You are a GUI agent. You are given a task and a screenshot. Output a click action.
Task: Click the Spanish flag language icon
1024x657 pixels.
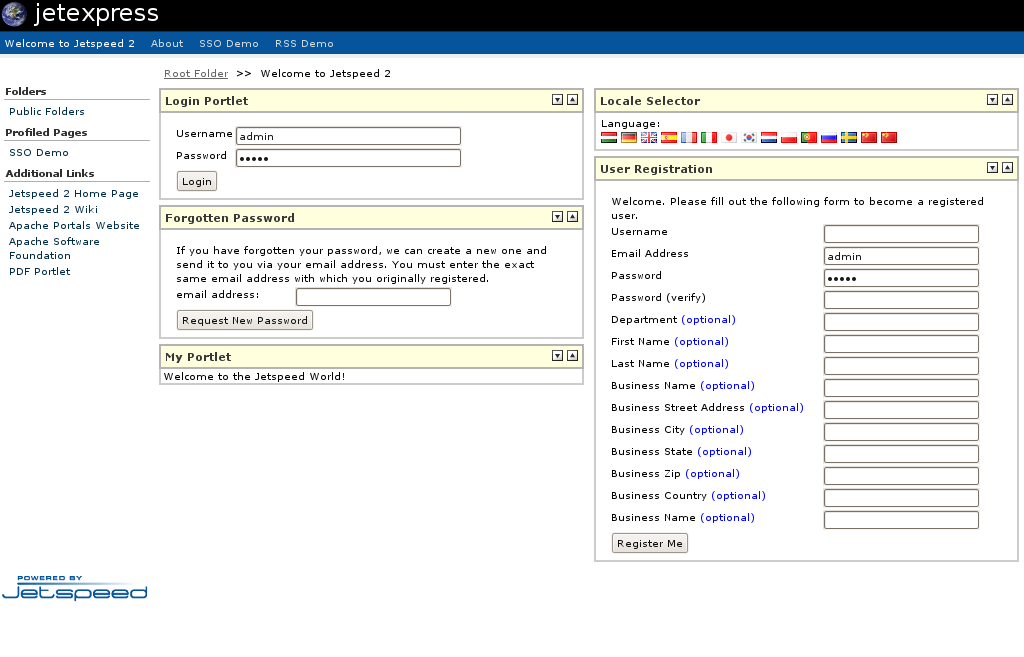(669, 138)
